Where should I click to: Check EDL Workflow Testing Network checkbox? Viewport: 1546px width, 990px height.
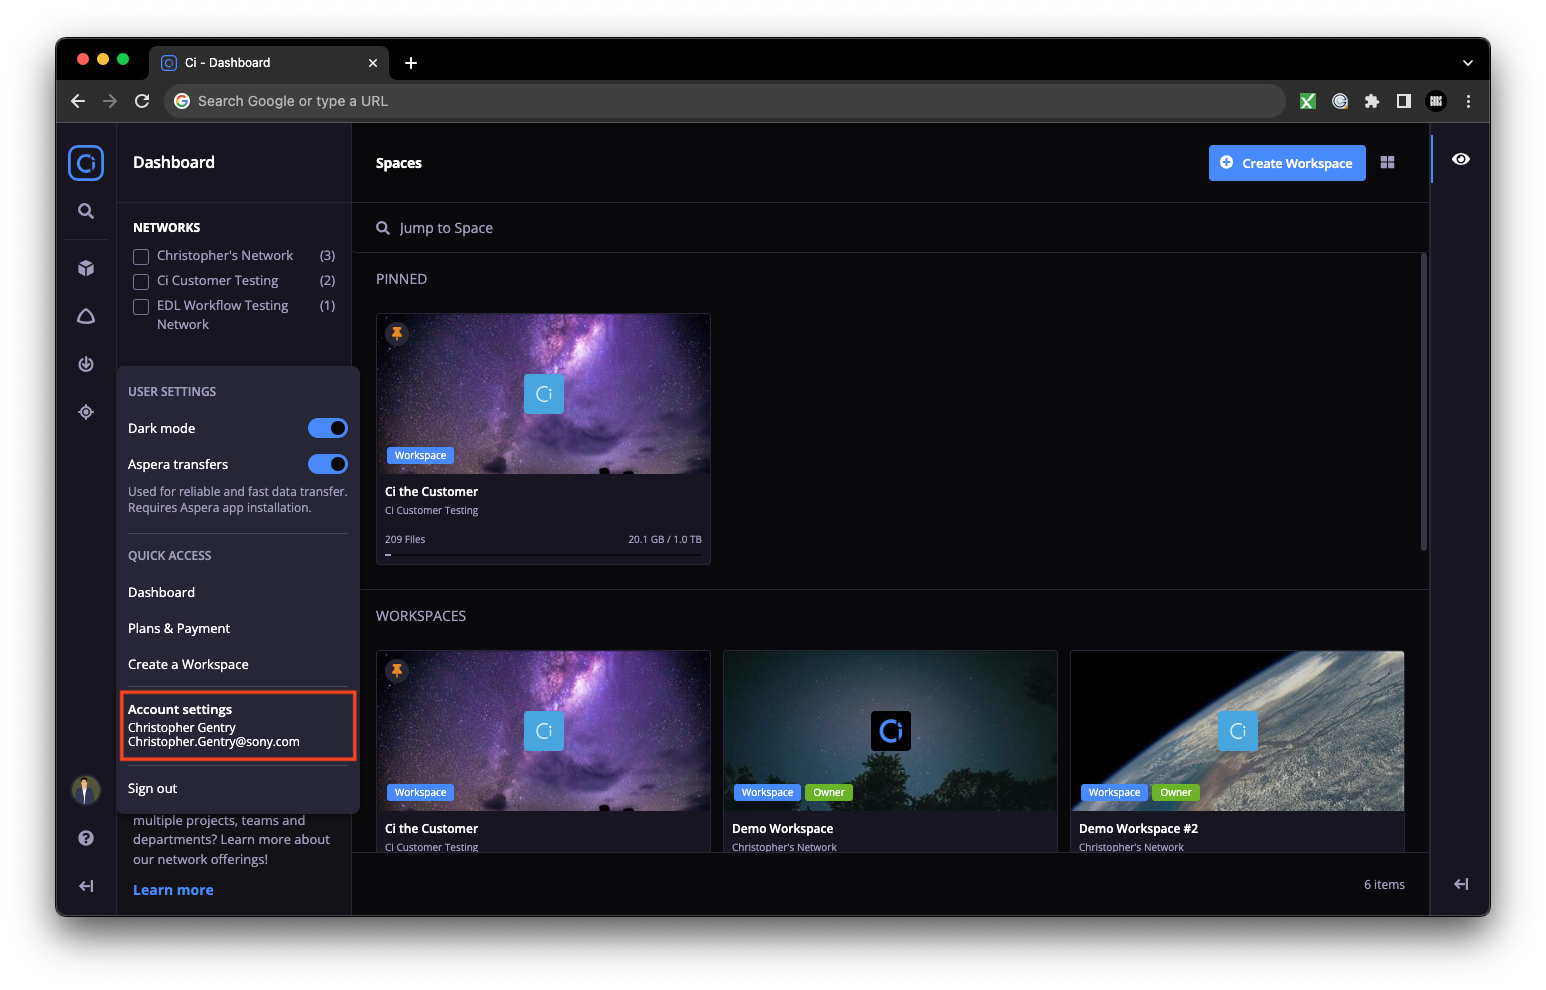click(141, 307)
